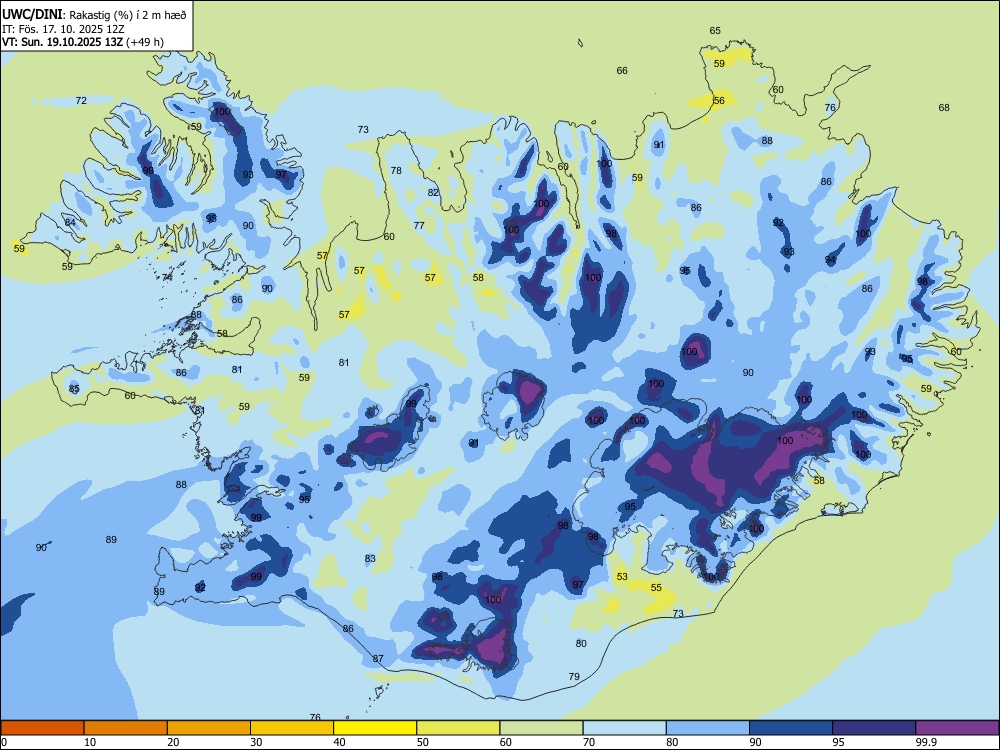The width and height of the screenshot is (1000, 750).
Task: Select the map value '79'
Action: point(574,677)
